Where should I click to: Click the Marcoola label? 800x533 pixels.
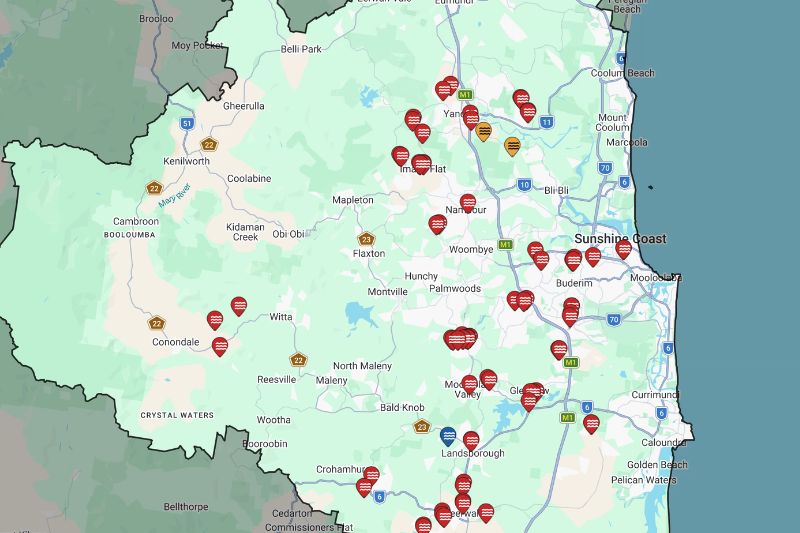click(x=627, y=142)
